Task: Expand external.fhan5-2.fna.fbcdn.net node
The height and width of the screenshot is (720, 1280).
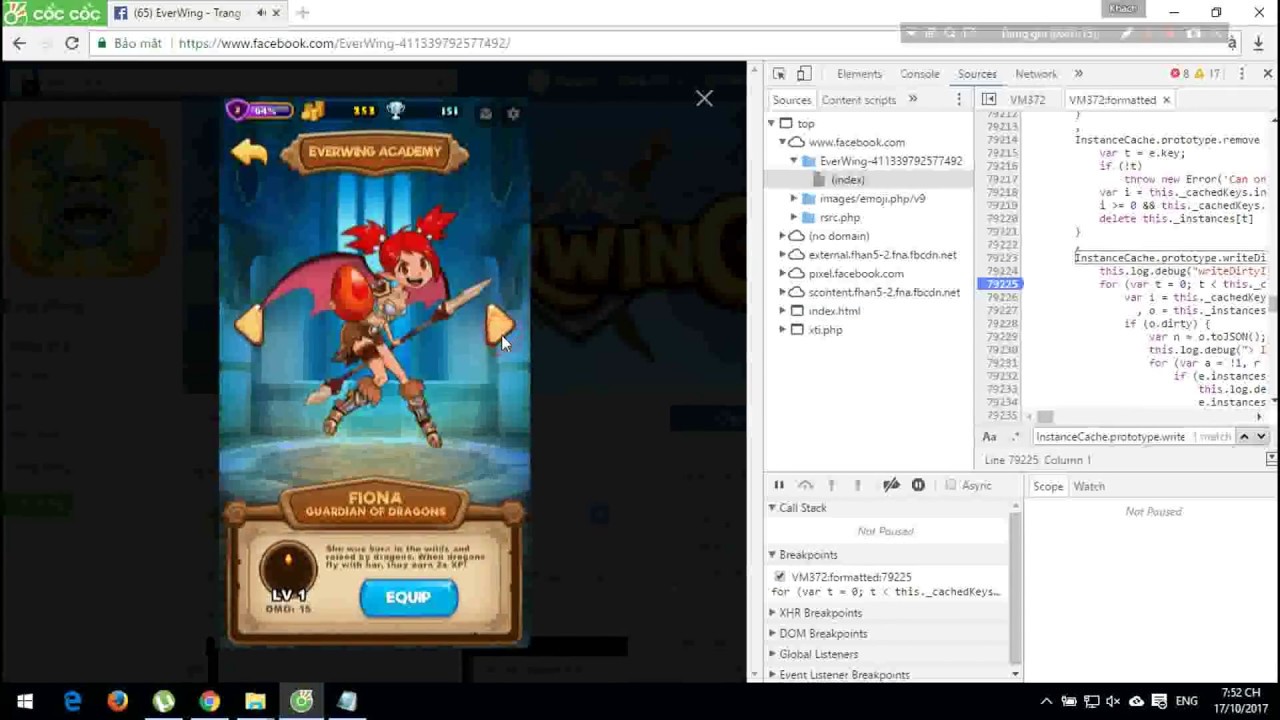Action: [783, 254]
